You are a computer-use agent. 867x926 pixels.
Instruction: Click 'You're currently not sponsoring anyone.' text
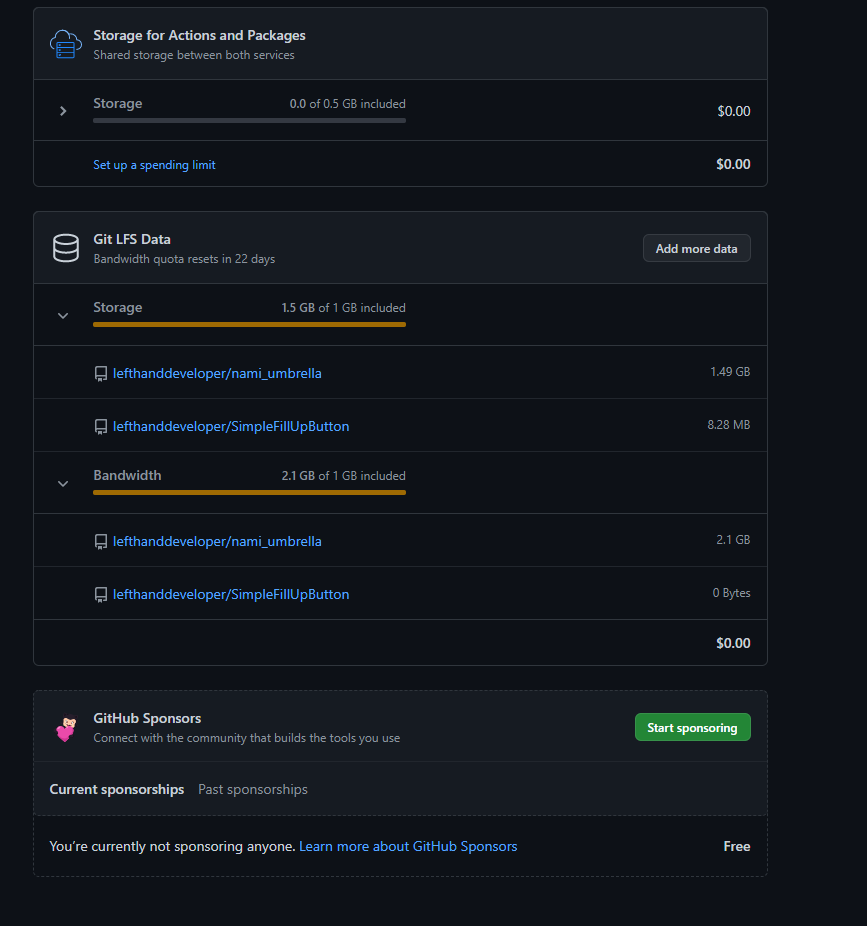(172, 846)
